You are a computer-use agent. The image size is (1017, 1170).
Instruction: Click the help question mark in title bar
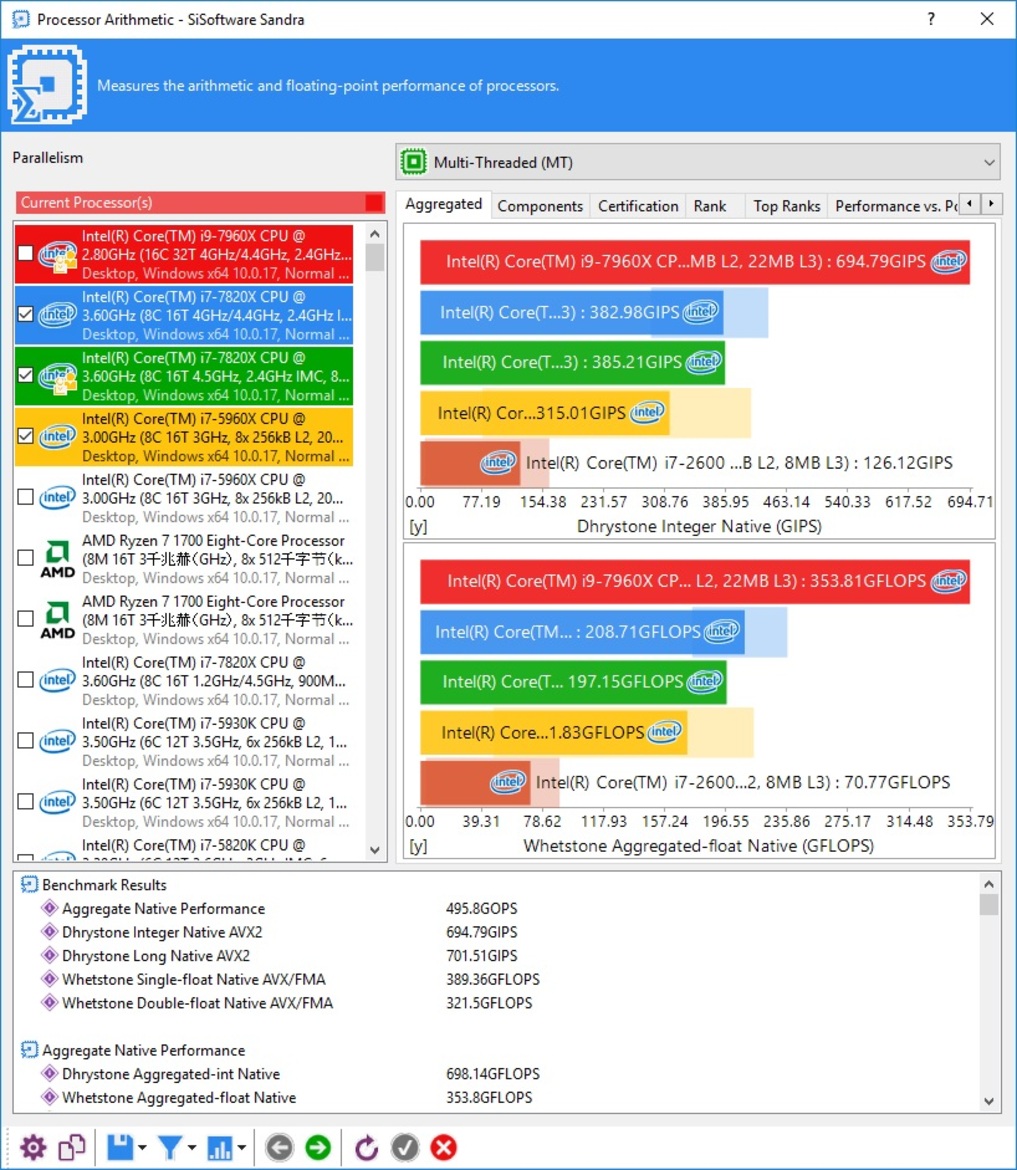(931, 19)
